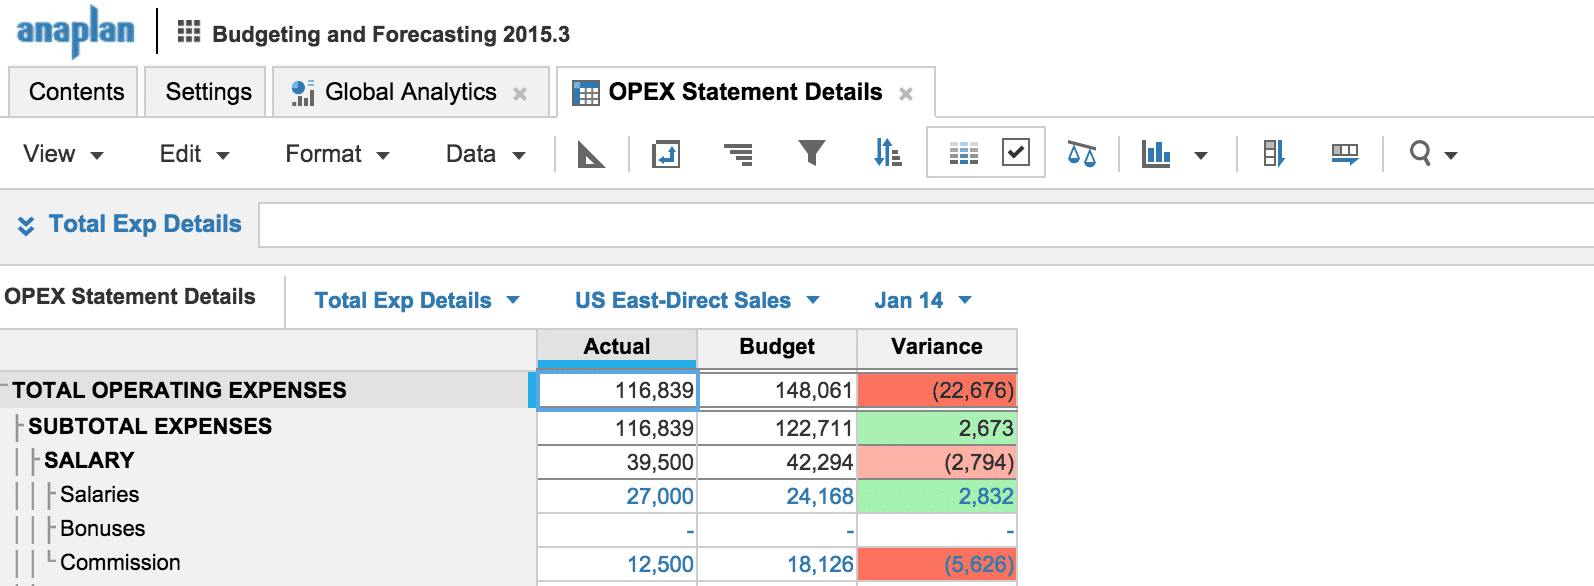This screenshot has width=1594, height=586.
Task: Click Commission Actual cell 12,500
Action: pos(617,564)
